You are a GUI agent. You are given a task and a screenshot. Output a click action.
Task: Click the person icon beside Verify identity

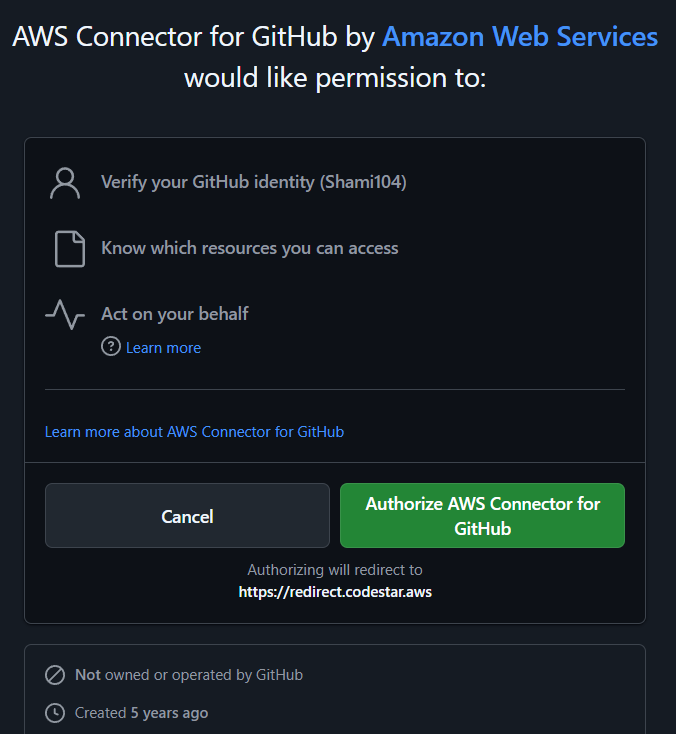pos(65,183)
